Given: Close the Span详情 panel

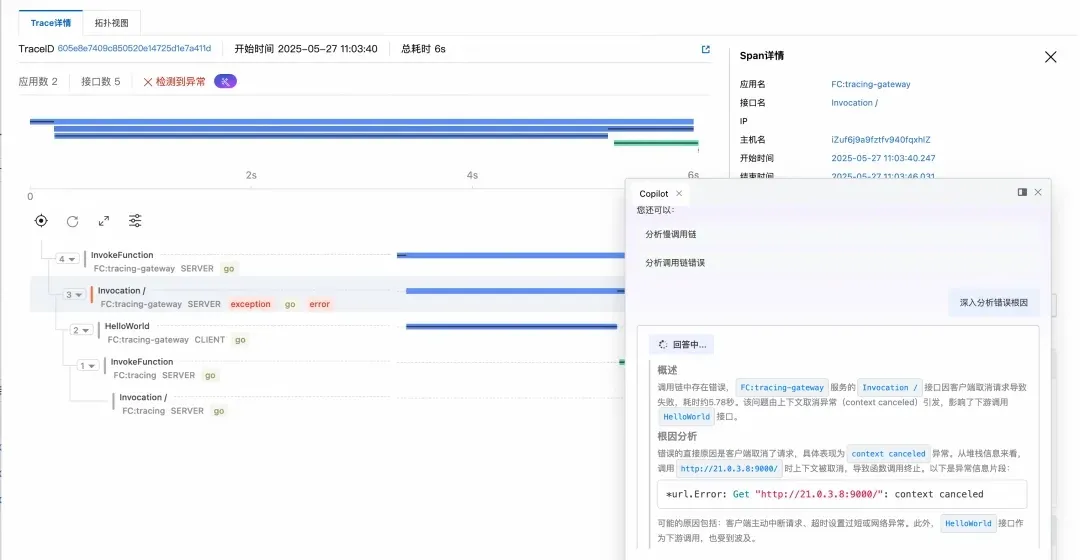Looking at the screenshot, I should pyautogui.click(x=1050, y=56).
